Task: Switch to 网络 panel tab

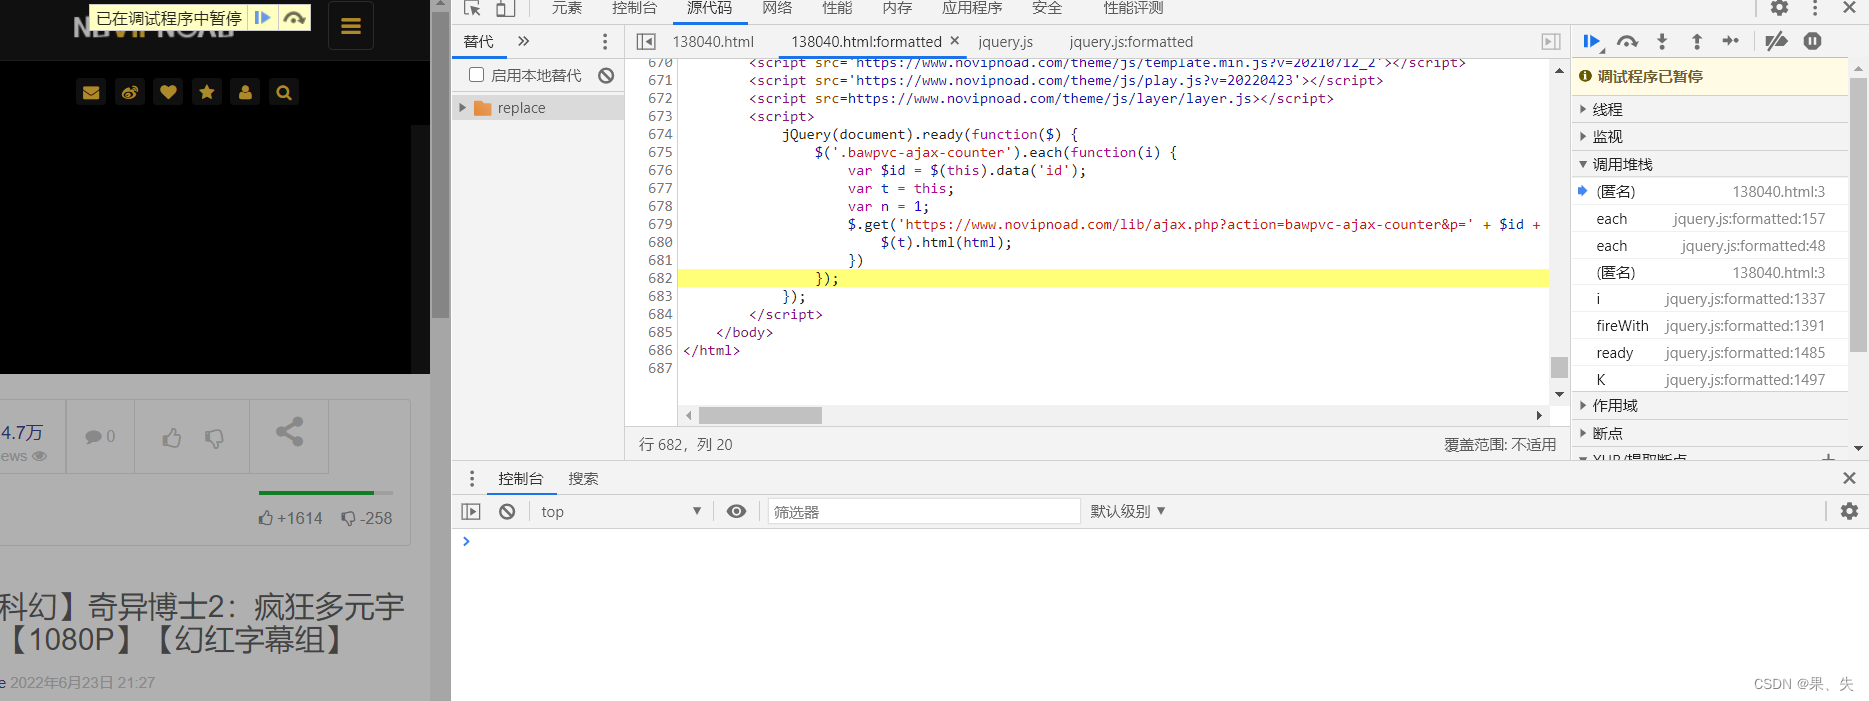Action: pos(777,8)
